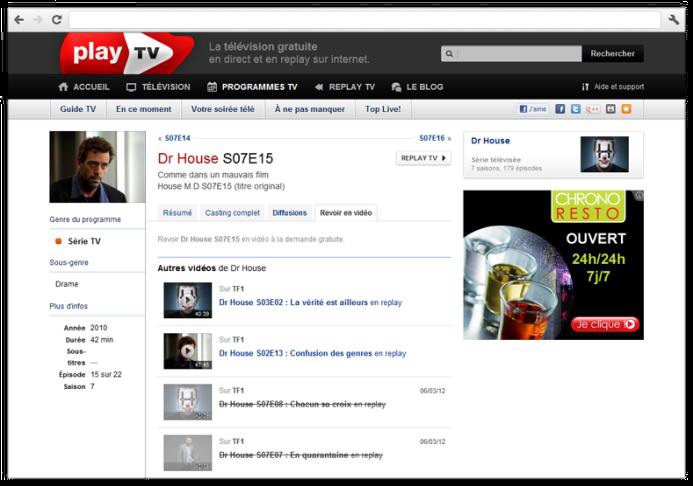Share via the Twitter icon

[575, 109]
